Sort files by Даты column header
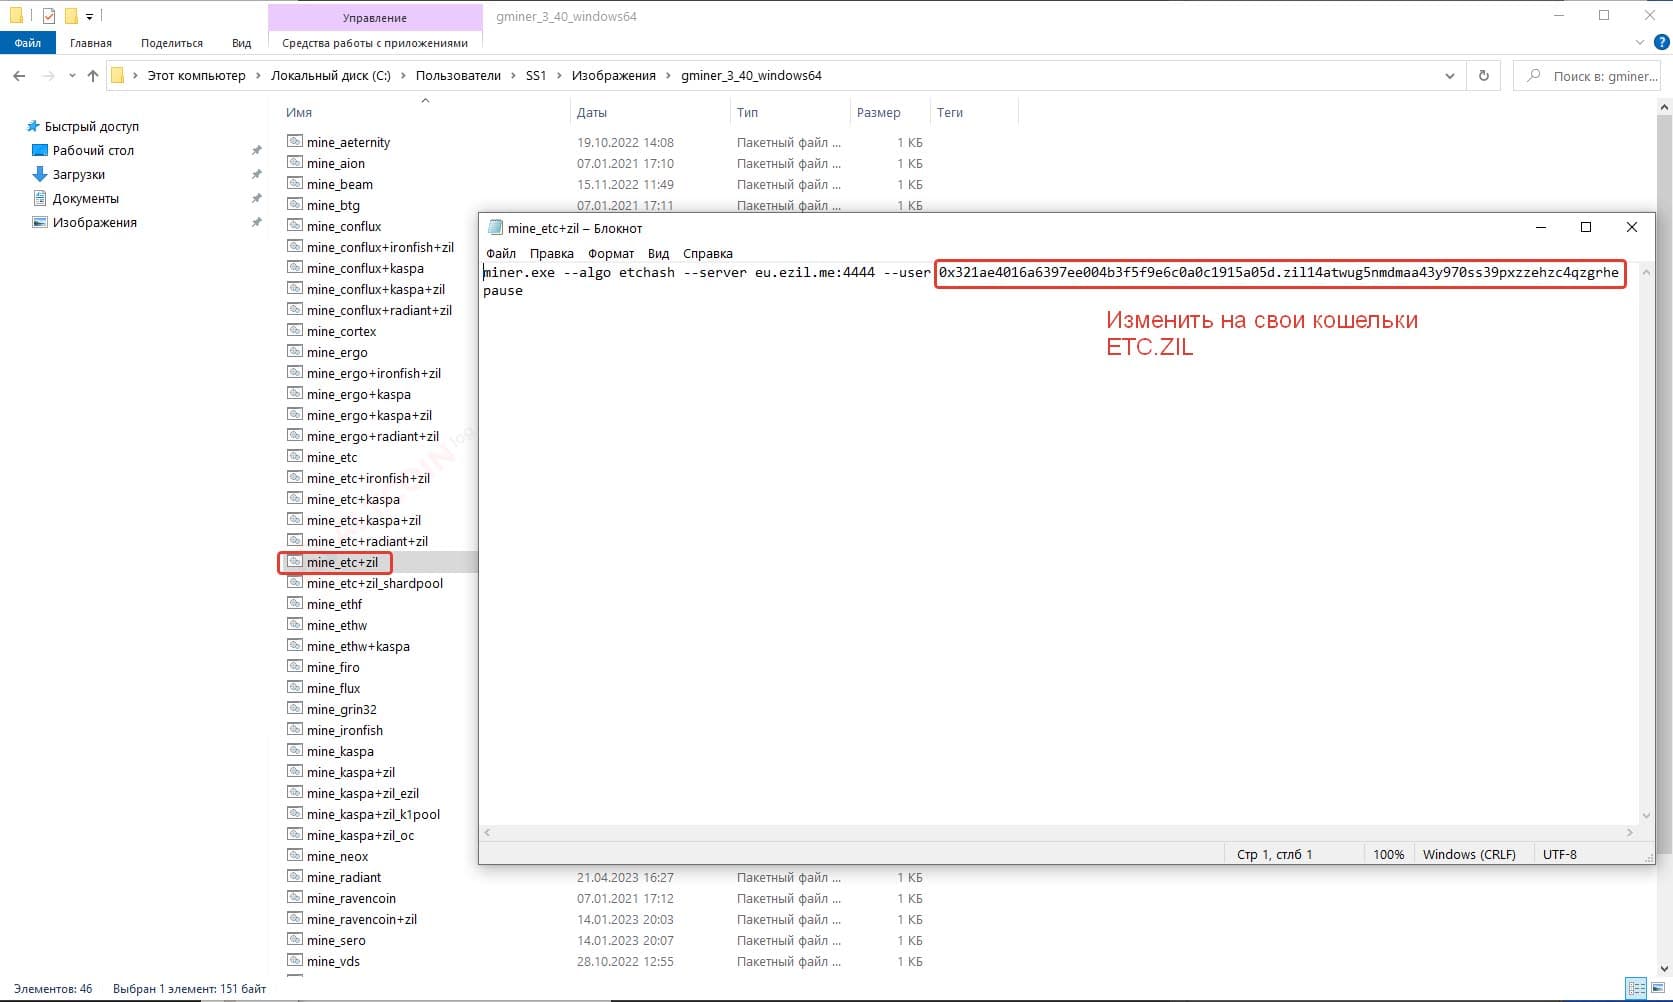The image size is (1673, 1002). click(592, 112)
